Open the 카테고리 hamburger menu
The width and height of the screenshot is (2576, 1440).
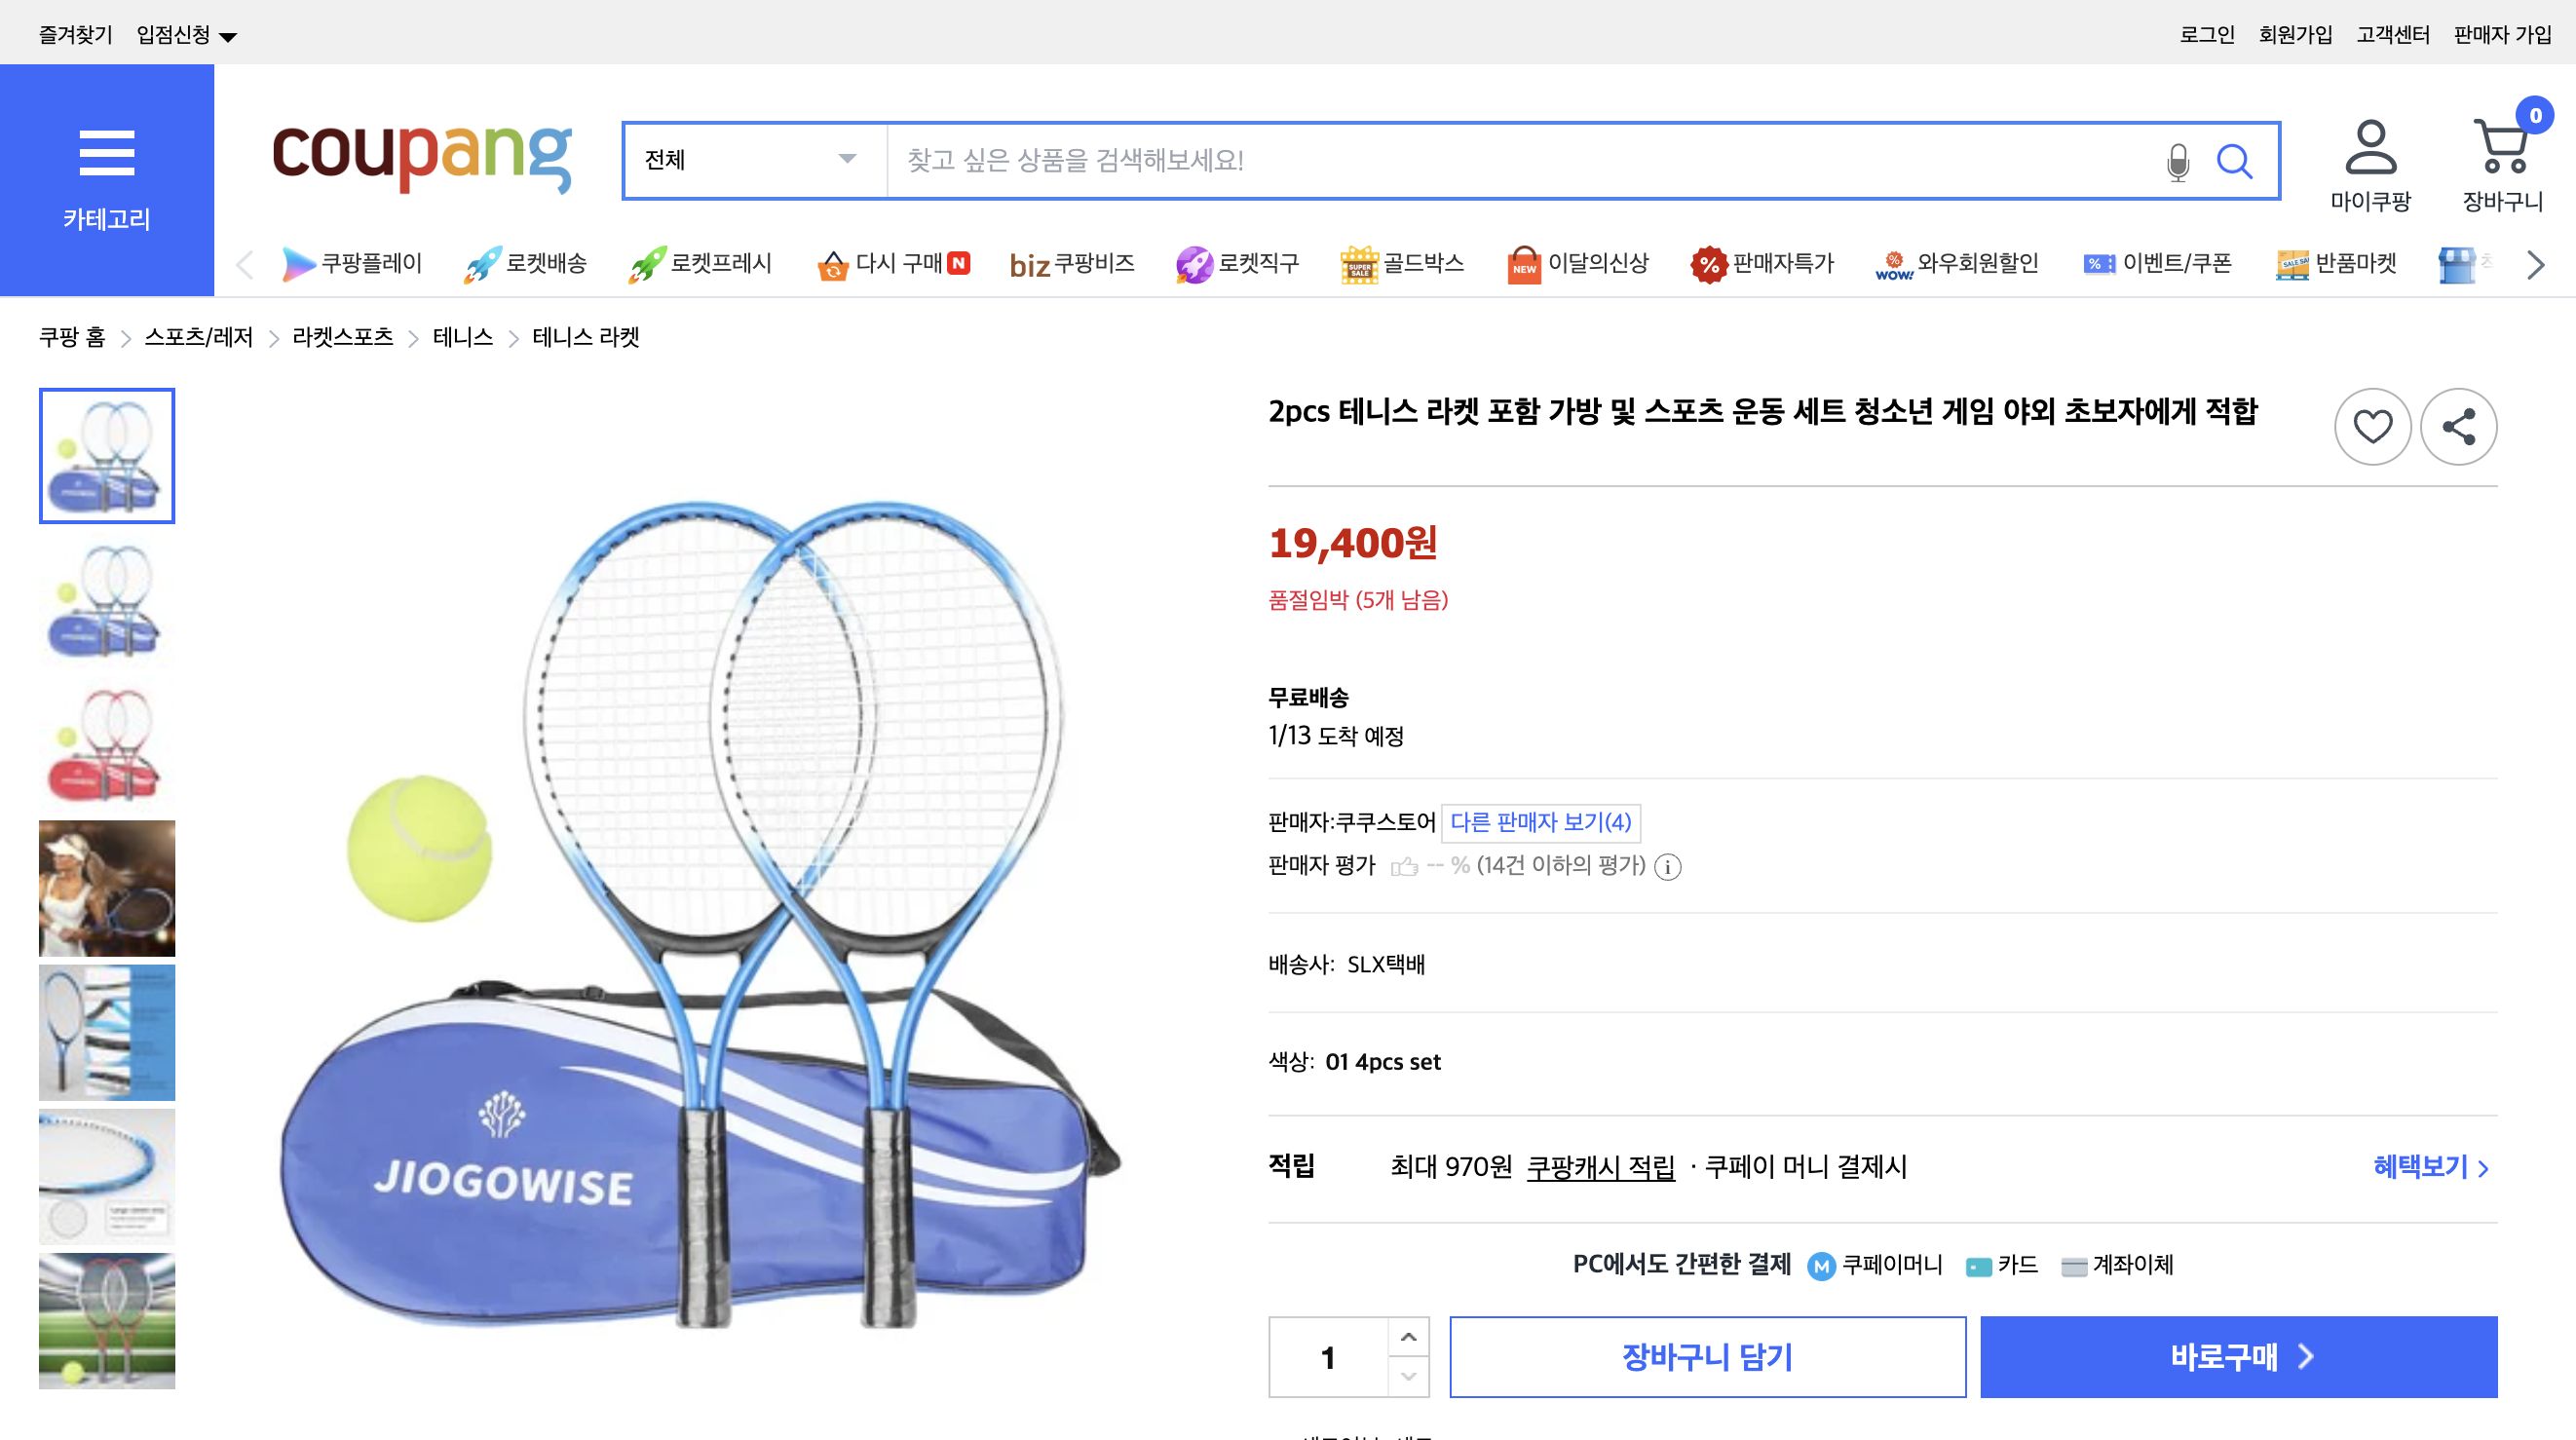pos(107,152)
